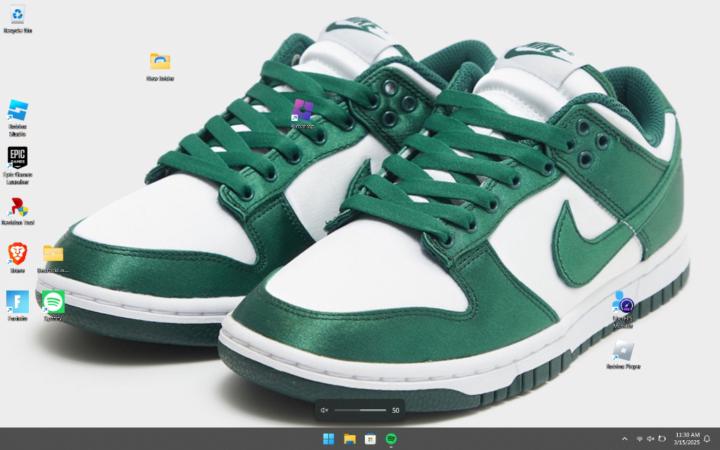This screenshot has width=720, height=450.
Task: Open Spotify from the taskbar
Action: coord(391,439)
